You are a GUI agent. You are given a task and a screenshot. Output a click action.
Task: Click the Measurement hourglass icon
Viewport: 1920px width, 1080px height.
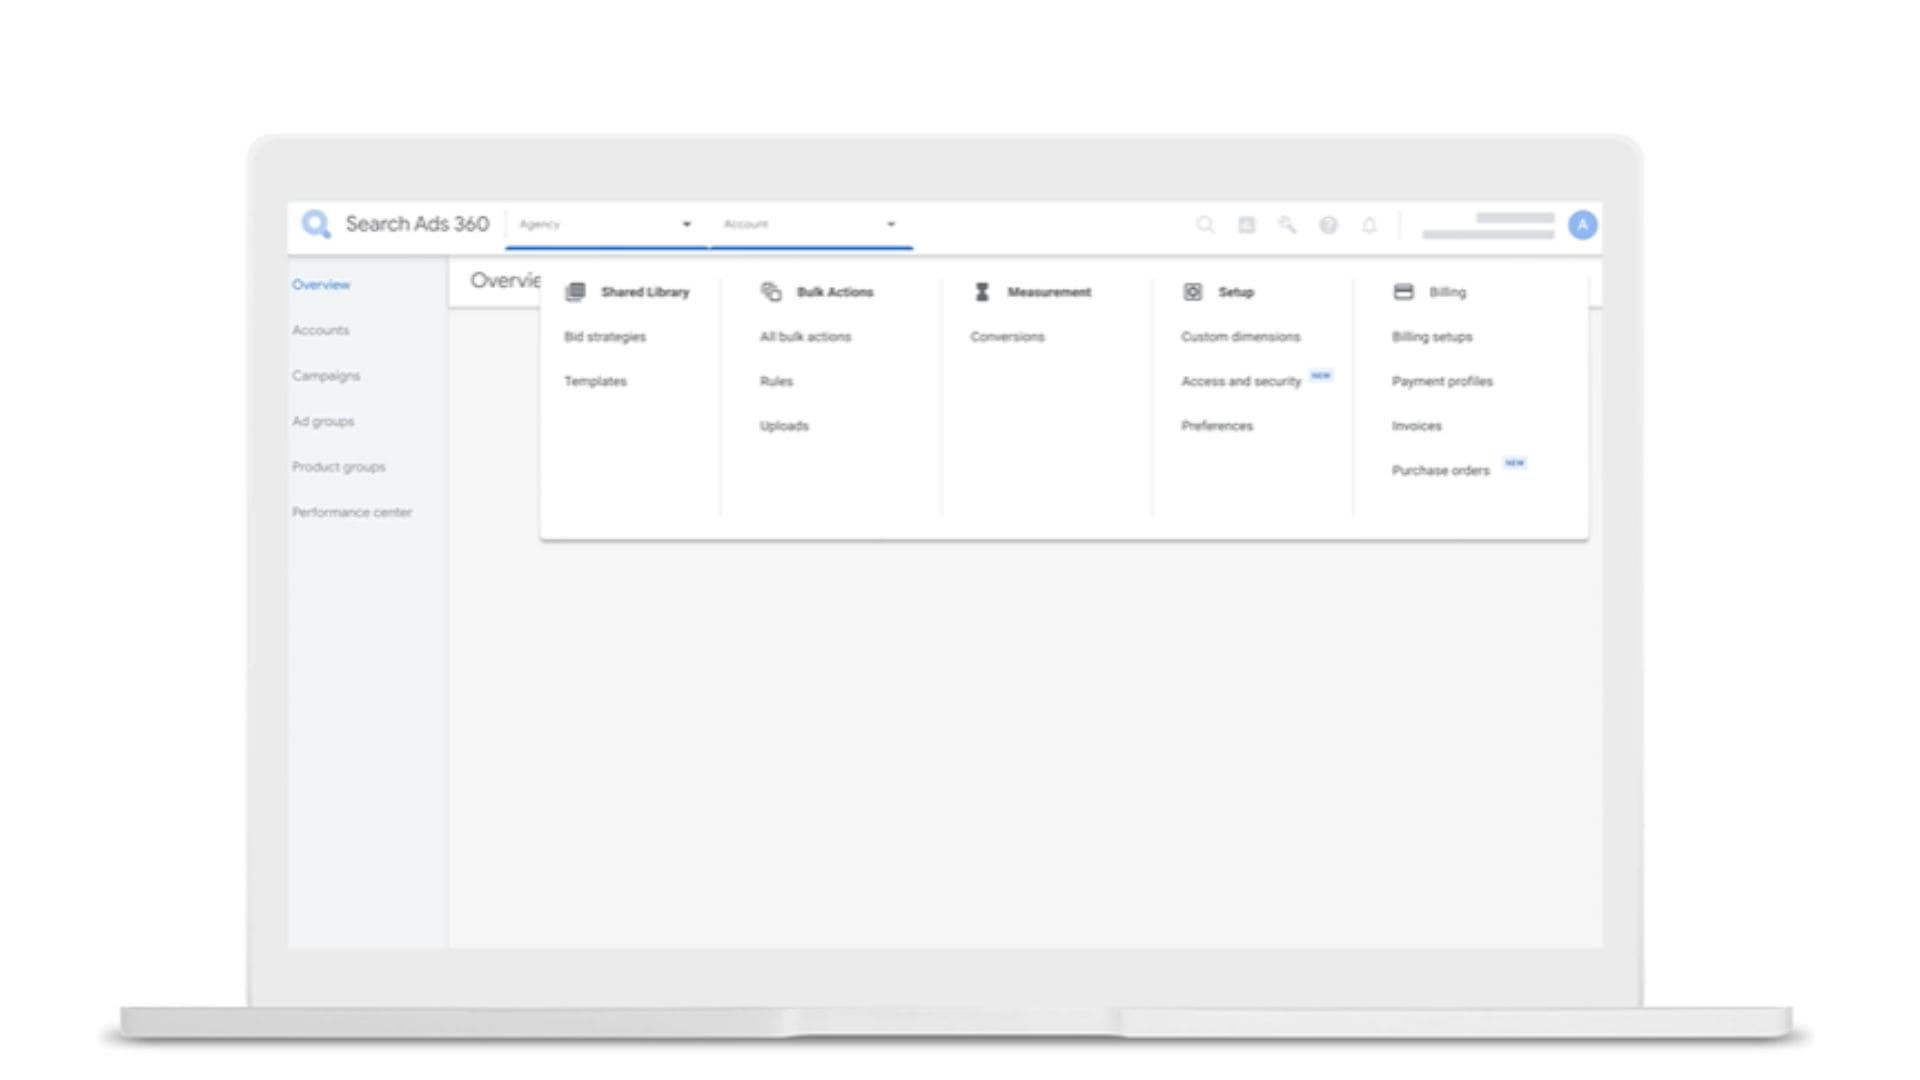coord(982,292)
